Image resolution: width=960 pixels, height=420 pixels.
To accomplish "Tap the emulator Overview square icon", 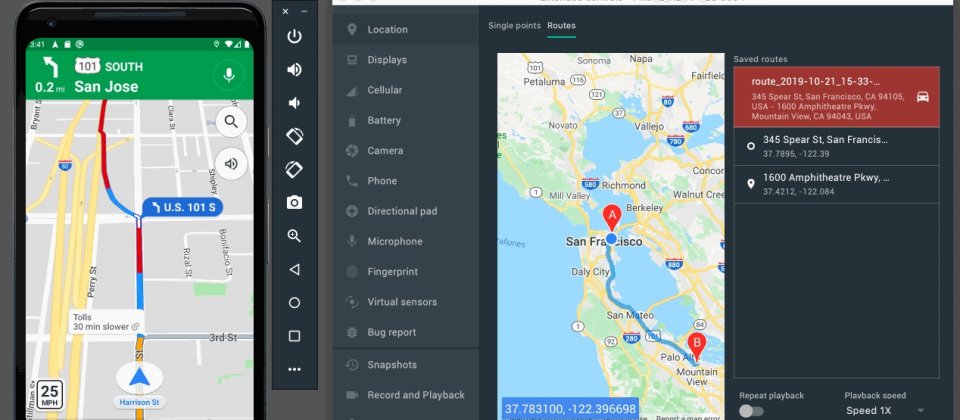I will 294,336.
